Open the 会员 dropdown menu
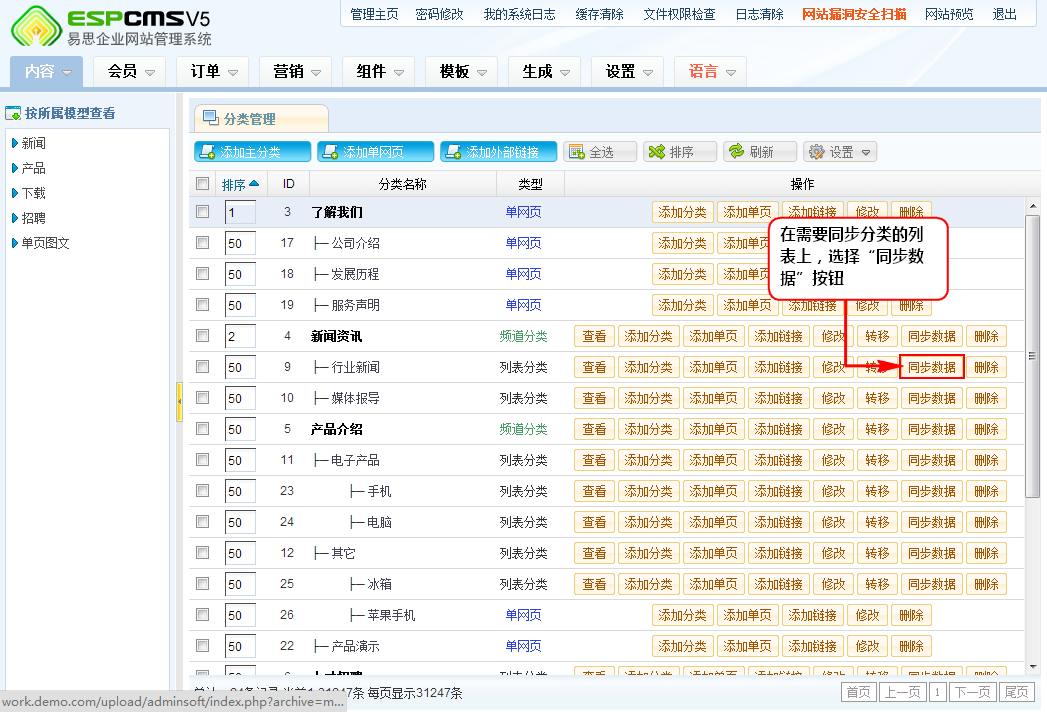The image size is (1047, 712). [x=130, y=71]
